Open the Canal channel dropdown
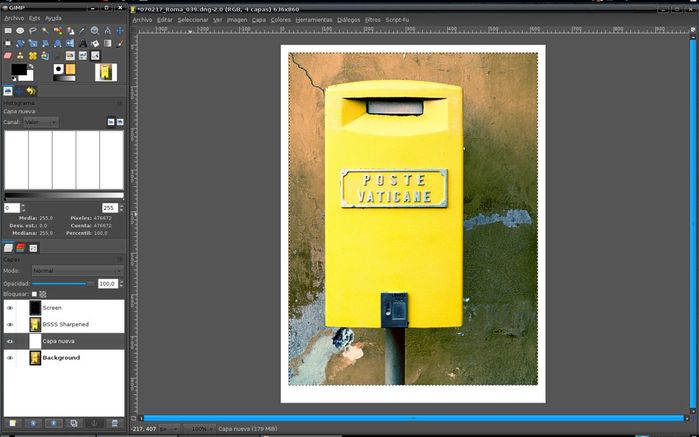 point(41,122)
